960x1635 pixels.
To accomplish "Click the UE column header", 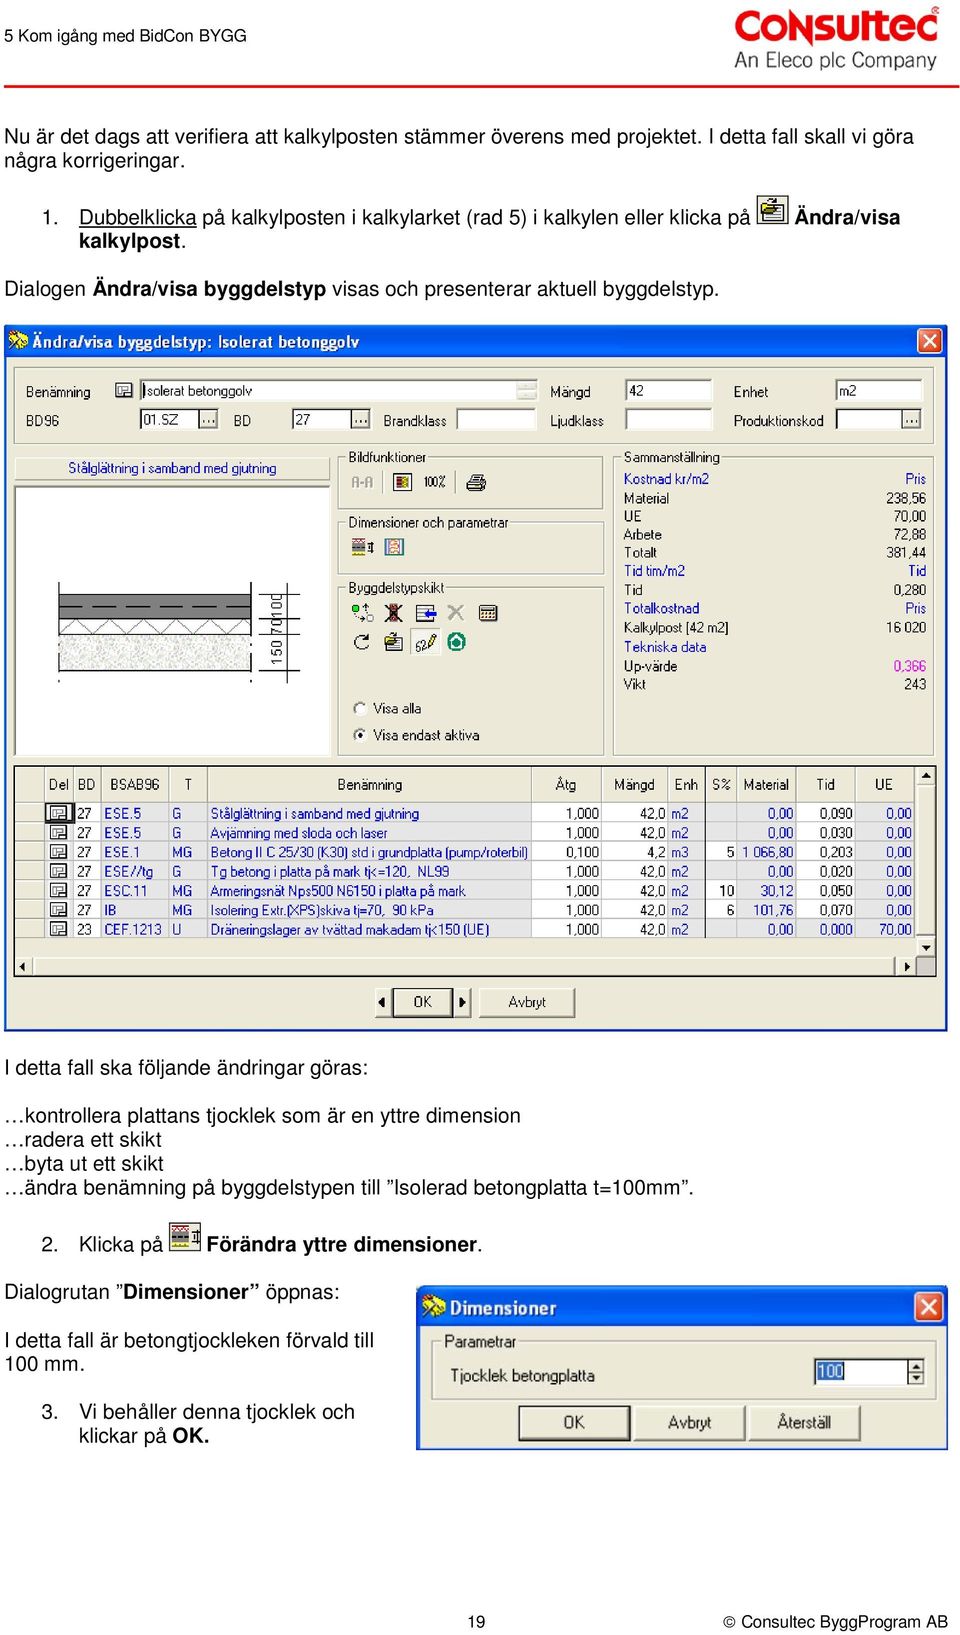I will coord(884,785).
